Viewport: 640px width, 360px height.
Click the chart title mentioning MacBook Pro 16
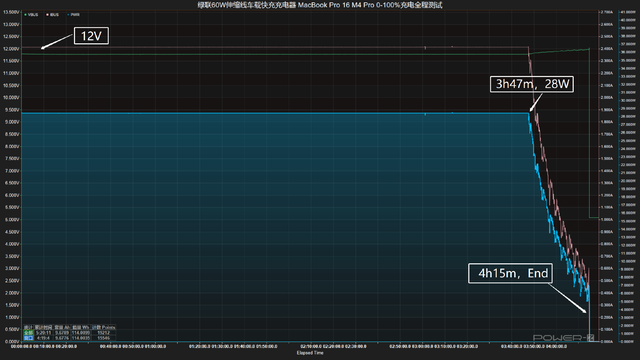[x=320, y=5]
